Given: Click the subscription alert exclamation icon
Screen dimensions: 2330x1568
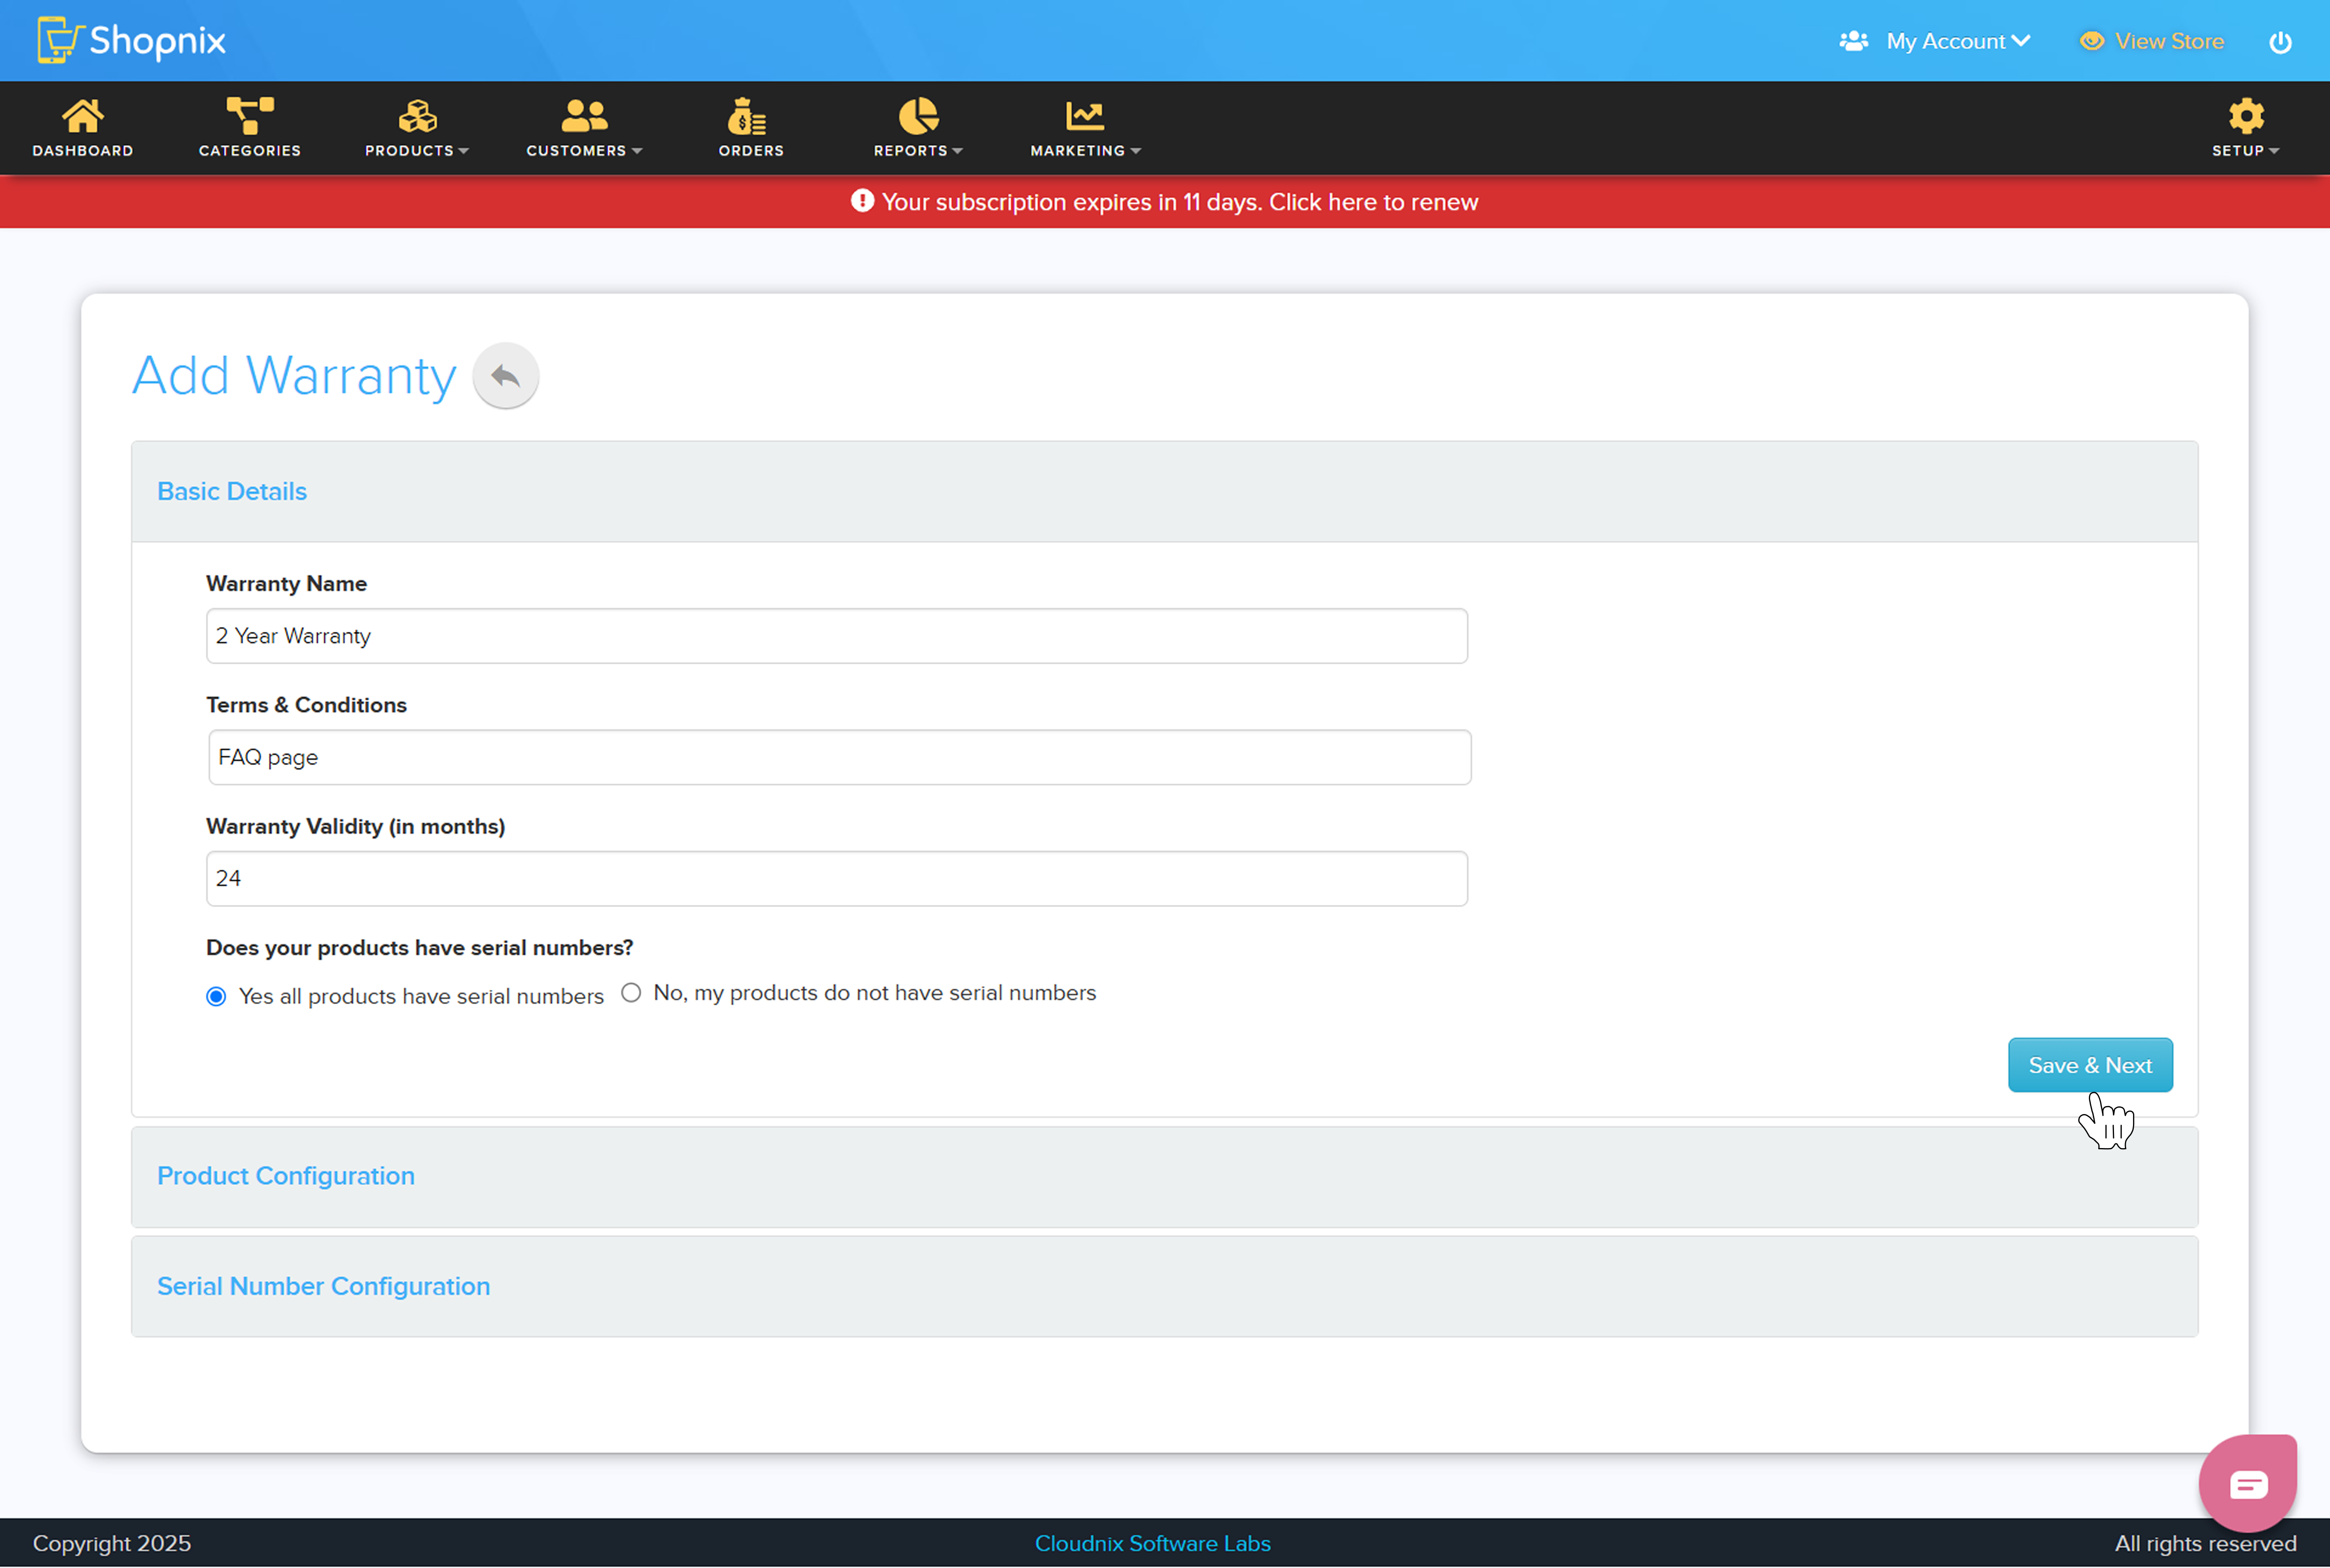Looking at the screenshot, I should coord(862,201).
